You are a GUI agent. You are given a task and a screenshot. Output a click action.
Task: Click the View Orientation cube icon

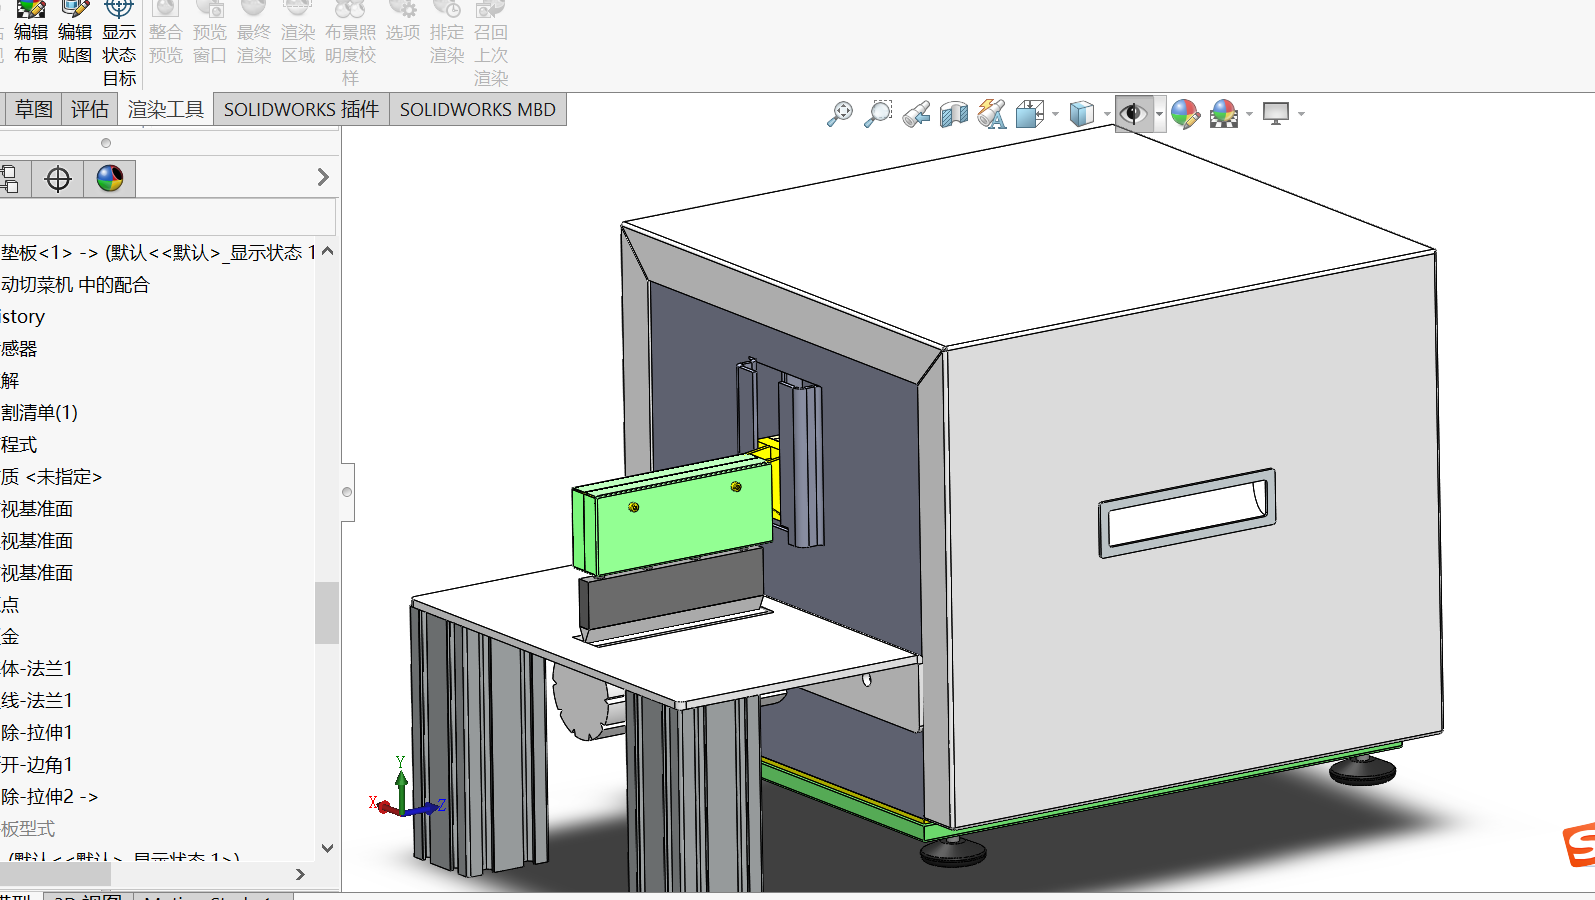(x=1030, y=114)
